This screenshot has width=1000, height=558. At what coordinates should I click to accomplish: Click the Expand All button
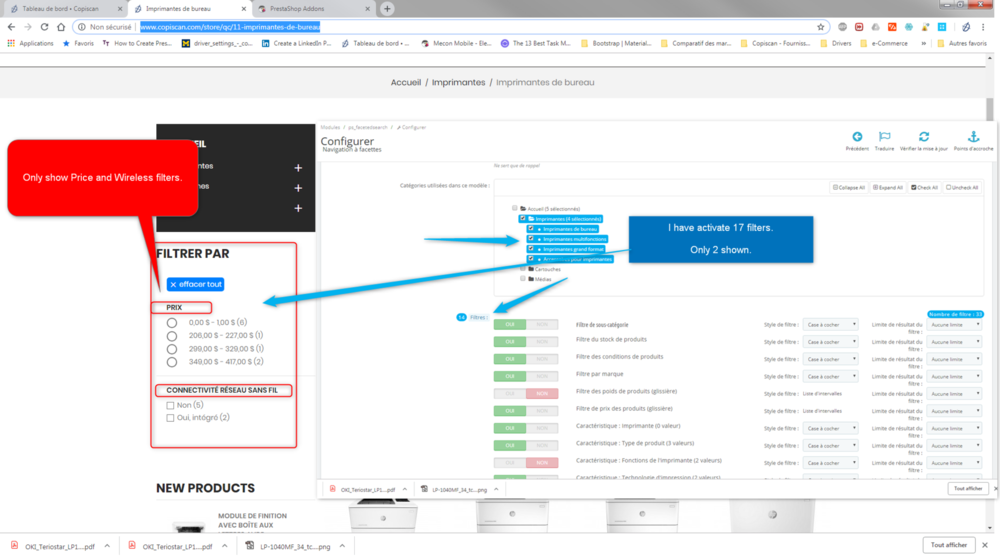coord(888,187)
